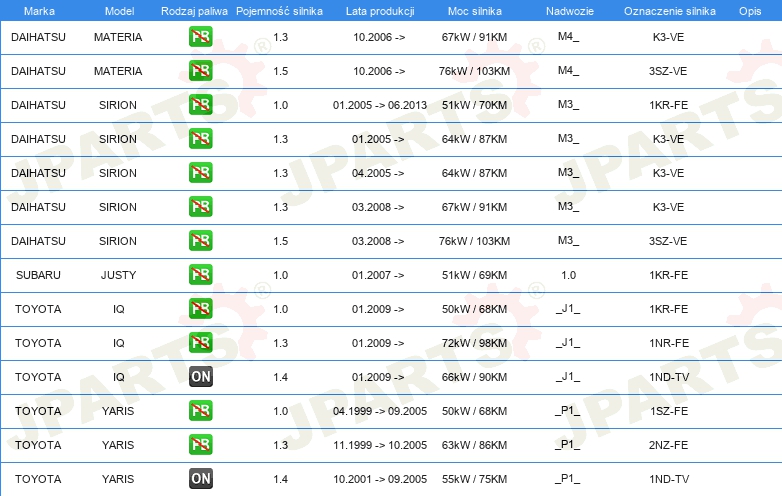Select SUBARU brand cell

38,275
